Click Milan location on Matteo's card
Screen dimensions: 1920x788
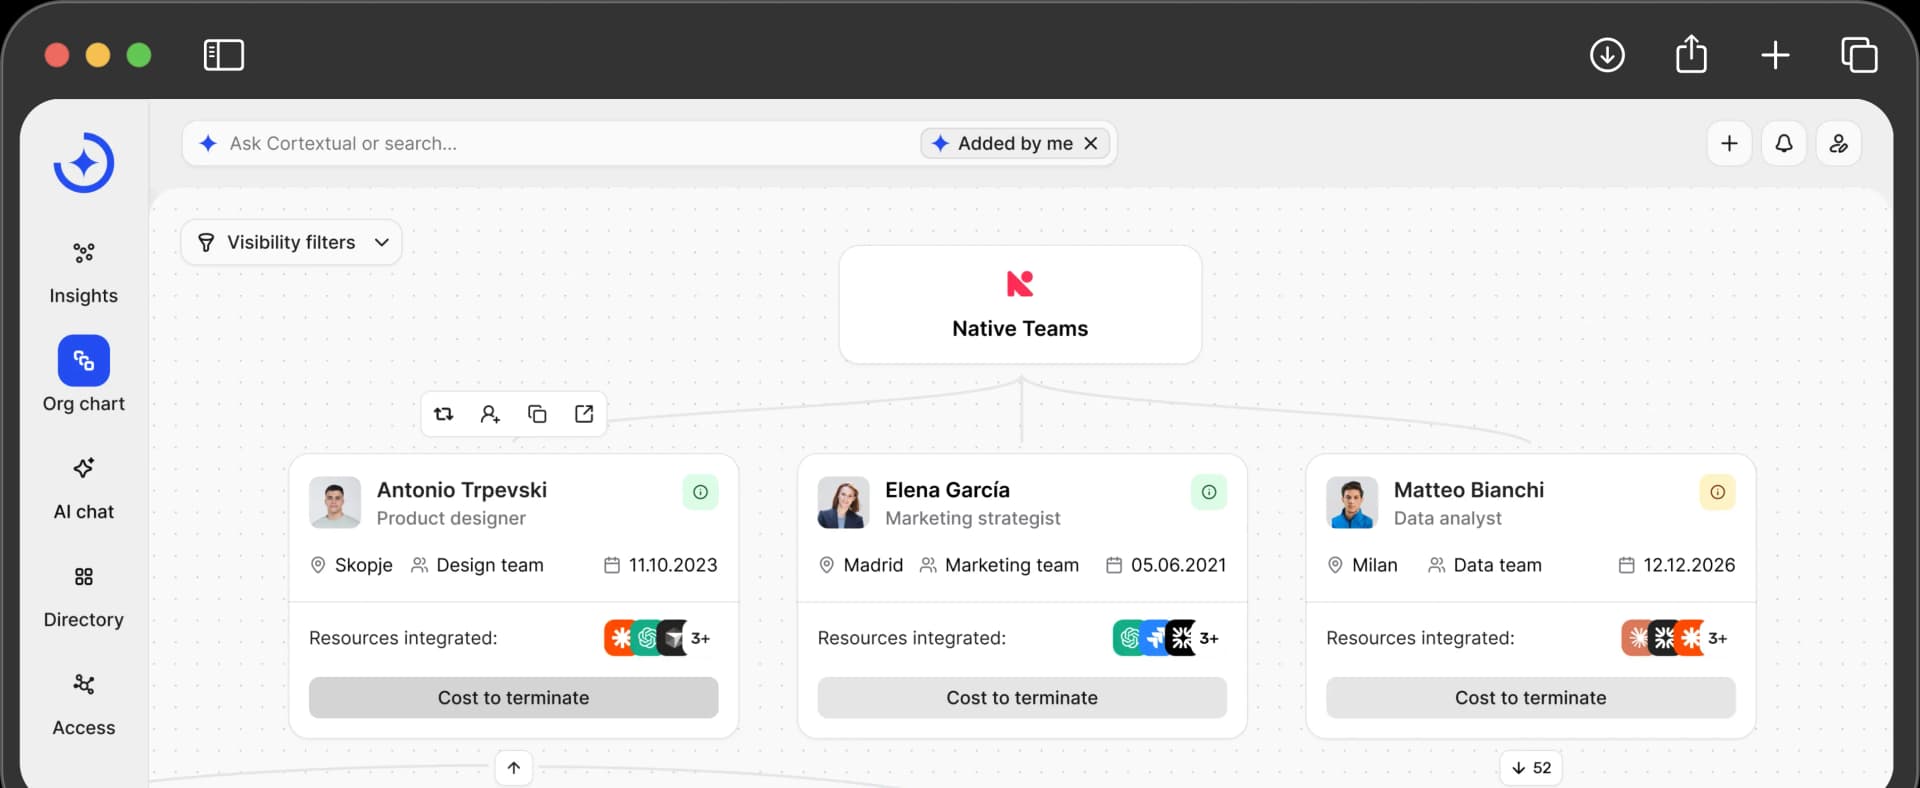click(x=1362, y=565)
